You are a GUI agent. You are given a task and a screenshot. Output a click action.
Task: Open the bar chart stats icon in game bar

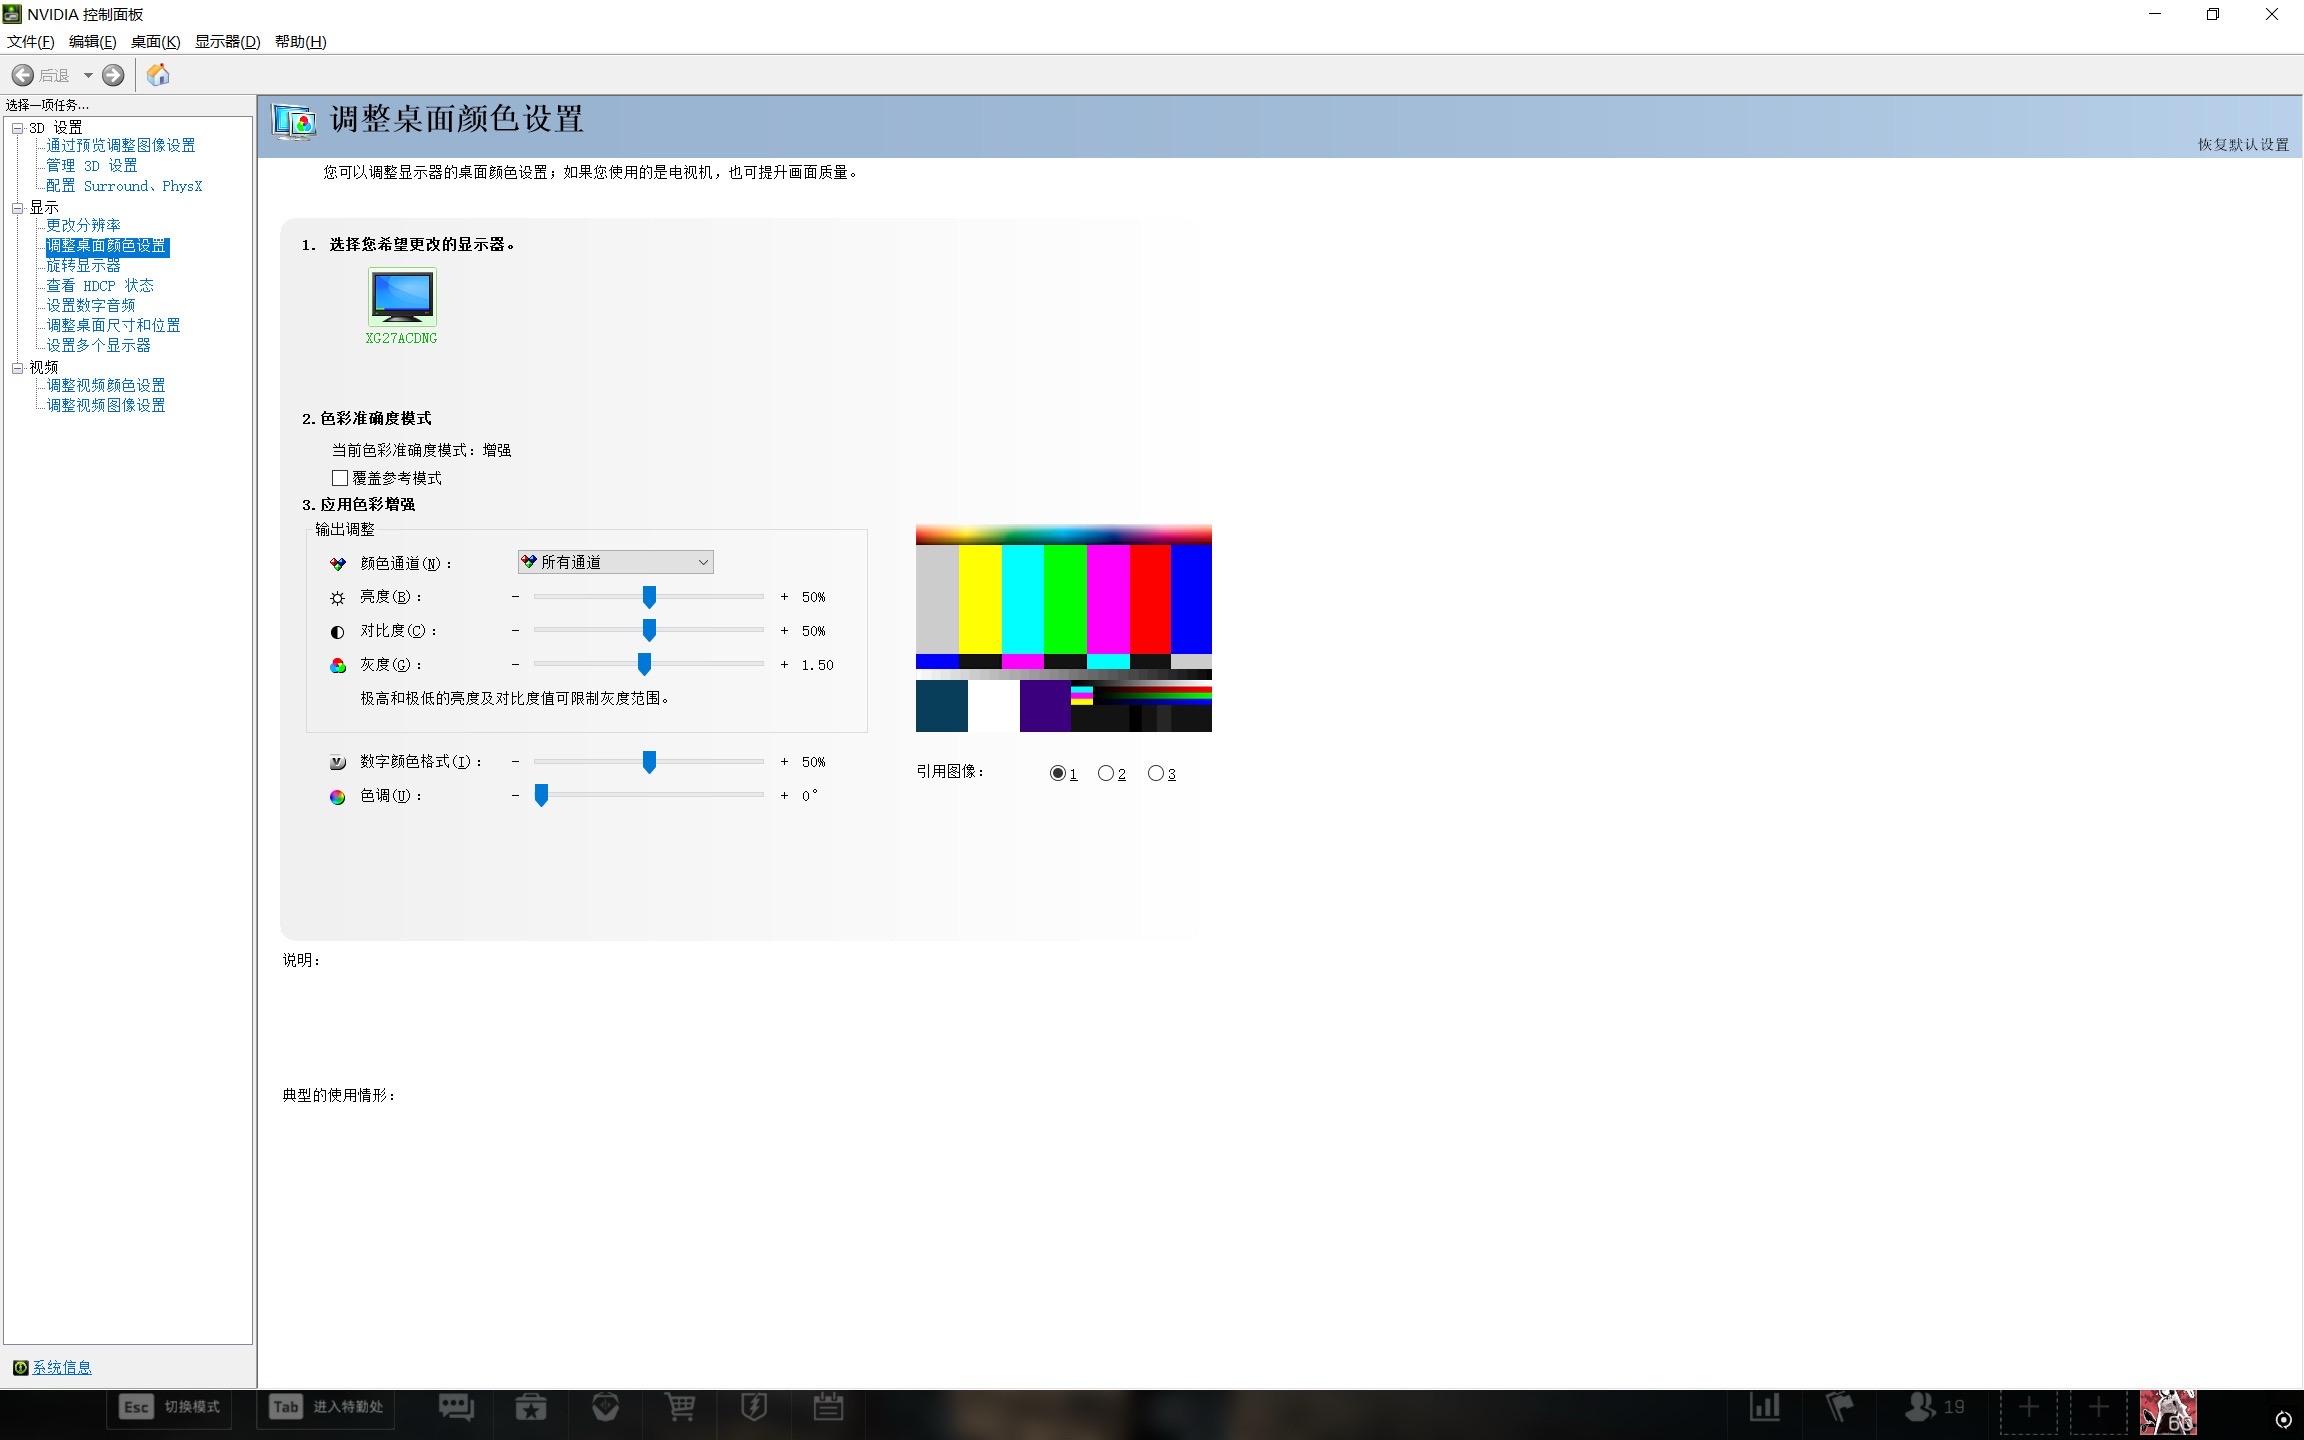click(1765, 1407)
